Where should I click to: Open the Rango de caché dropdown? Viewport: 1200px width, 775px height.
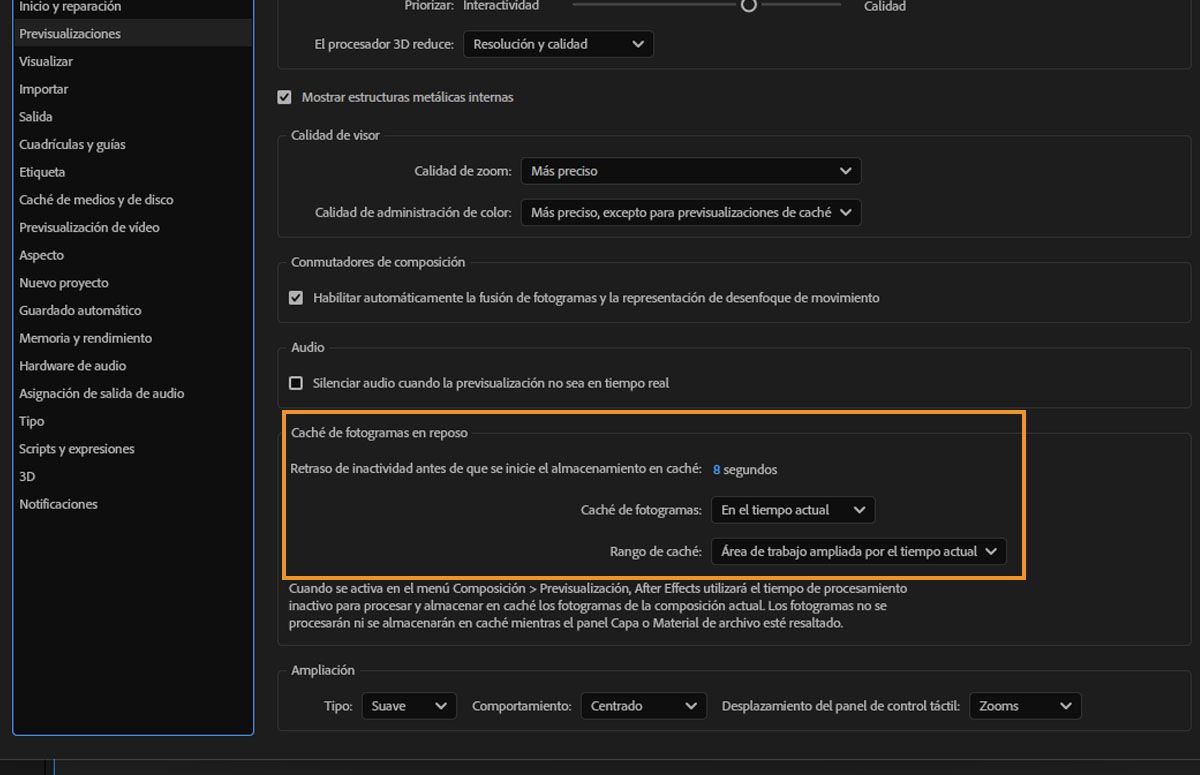[x=858, y=551]
